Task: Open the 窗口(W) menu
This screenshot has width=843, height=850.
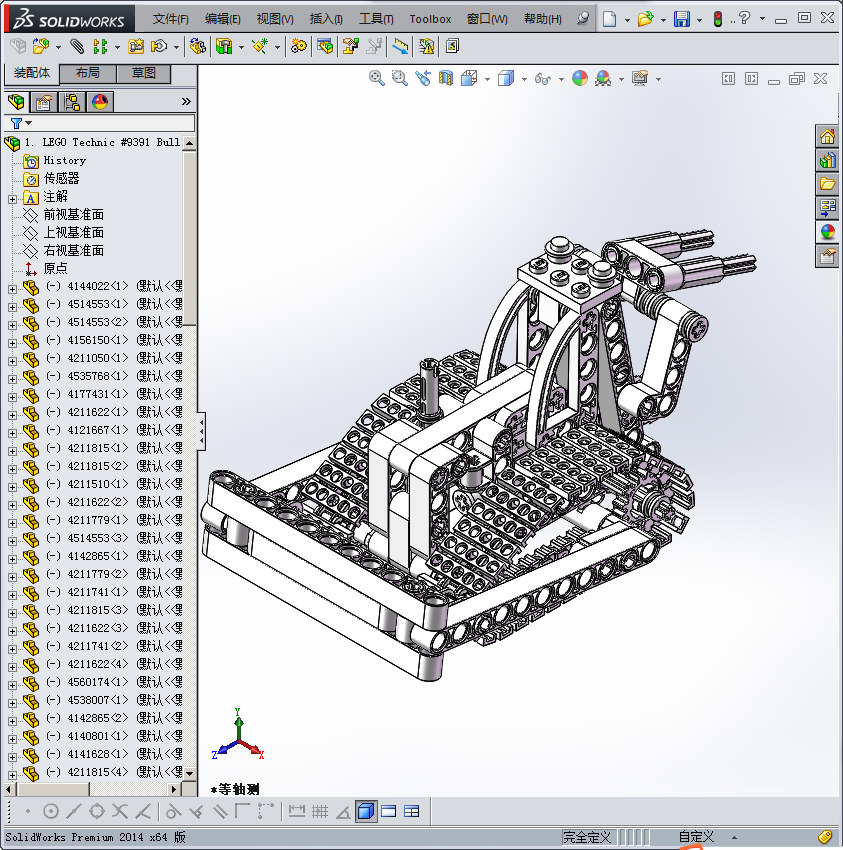Action: (x=487, y=19)
